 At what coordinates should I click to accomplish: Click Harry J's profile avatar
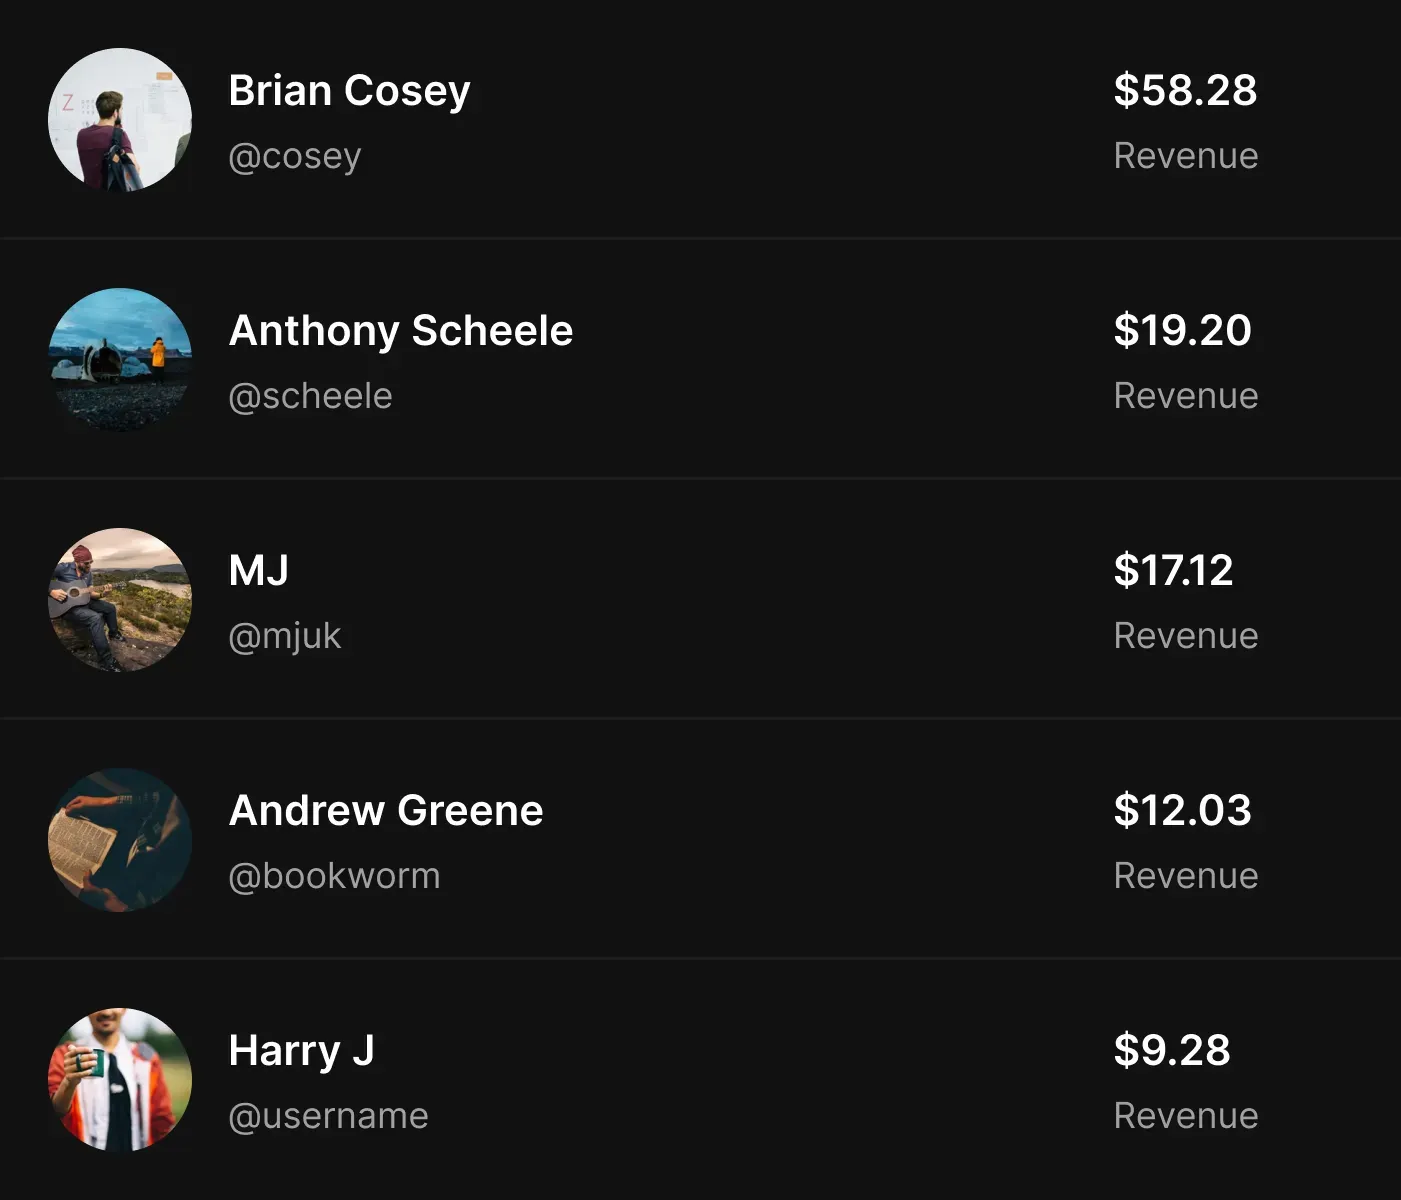click(x=120, y=1080)
